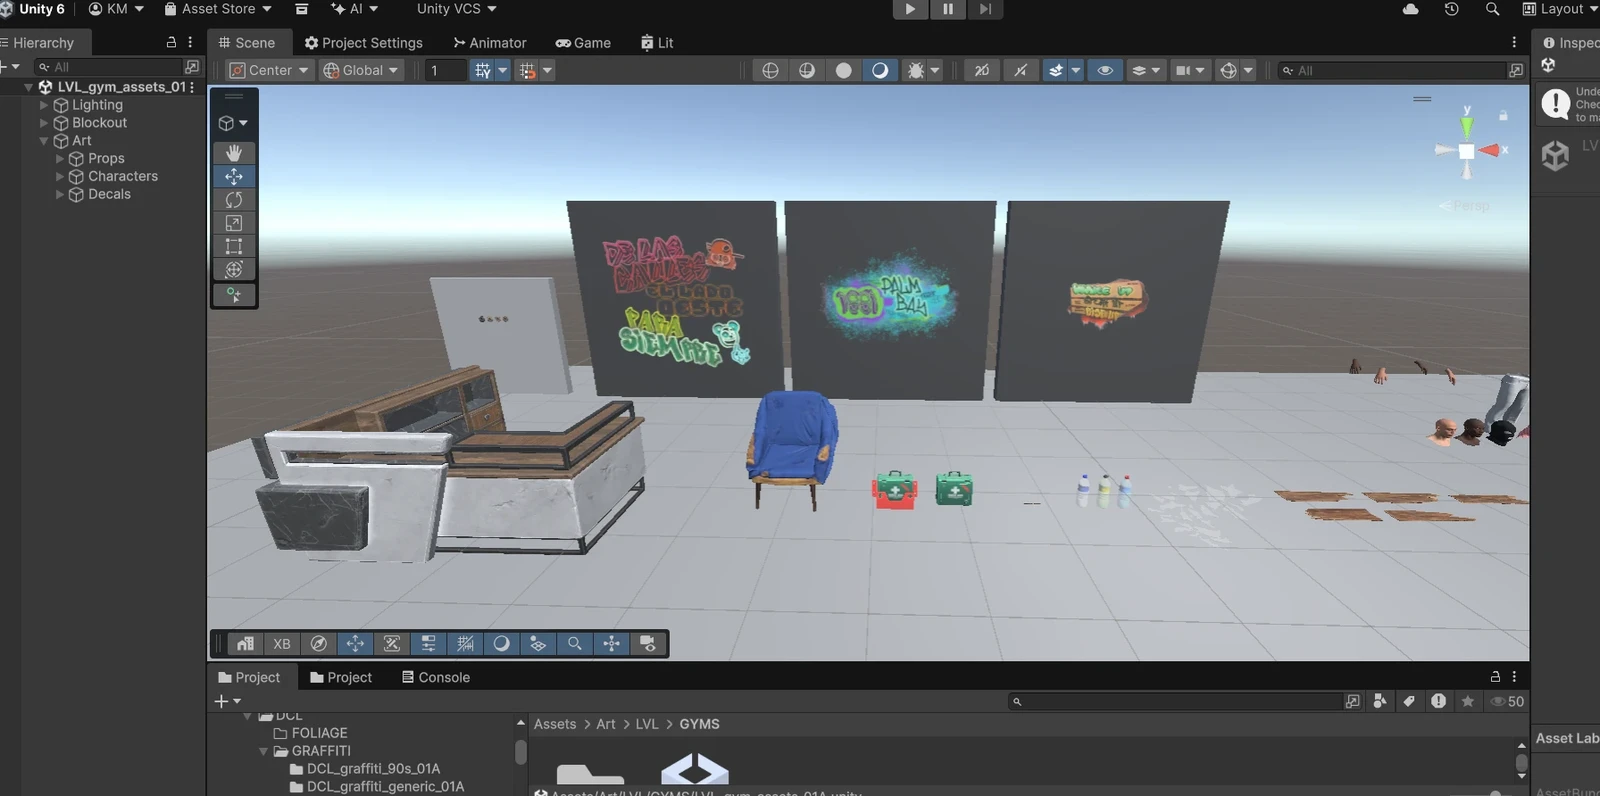The width and height of the screenshot is (1600, 796).
Task: Select the Rect transform tool
Action: coord(234,246)
